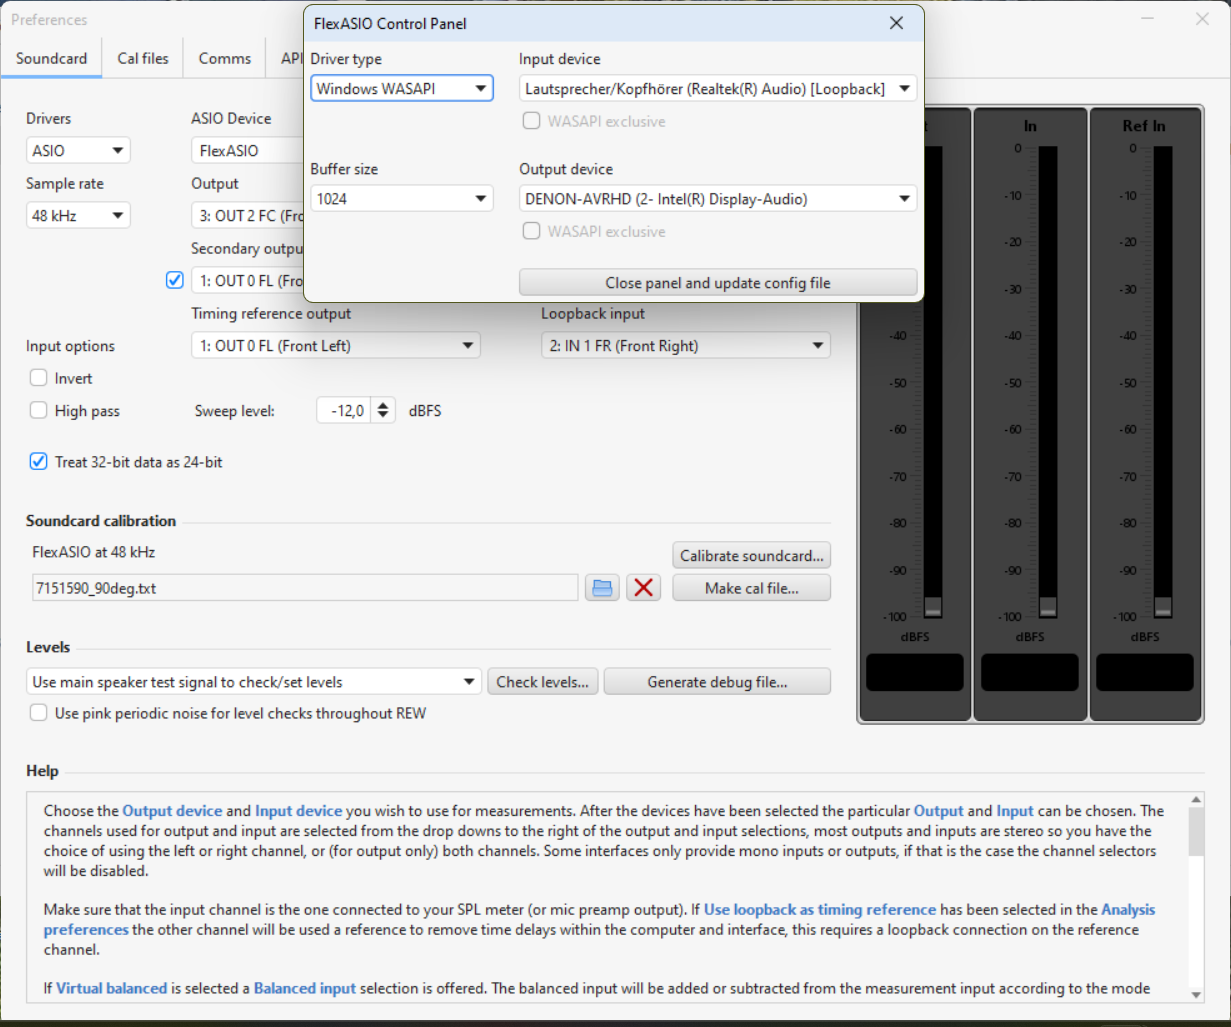Uncheck Treat 32-bit data as 24-bit
This screenshot has height=1027, width=1231.
39,462
